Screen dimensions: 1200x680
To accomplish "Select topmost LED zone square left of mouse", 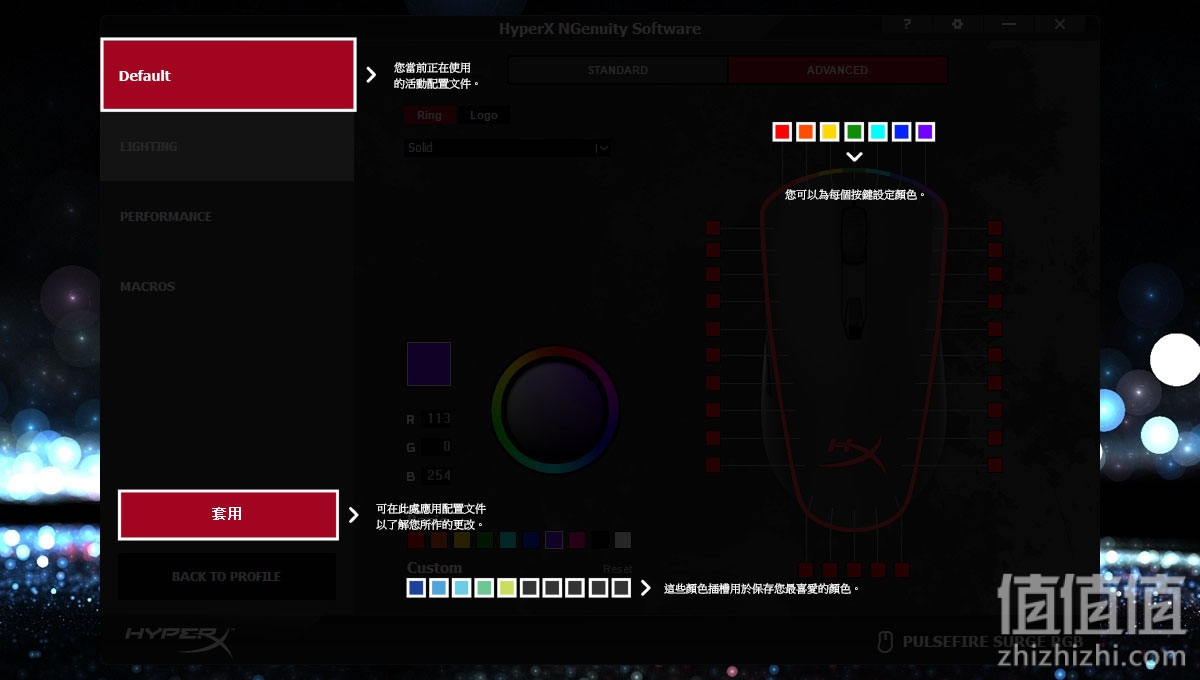I will 713,228.
